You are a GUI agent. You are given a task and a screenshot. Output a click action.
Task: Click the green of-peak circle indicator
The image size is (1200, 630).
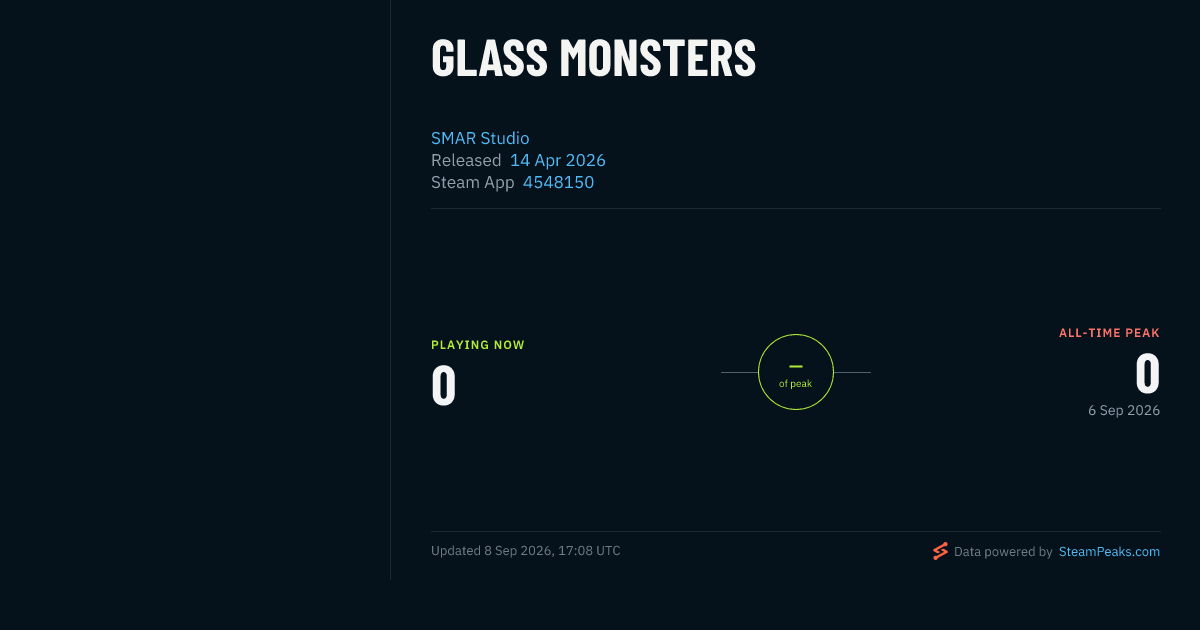click(x=796, y=372)
